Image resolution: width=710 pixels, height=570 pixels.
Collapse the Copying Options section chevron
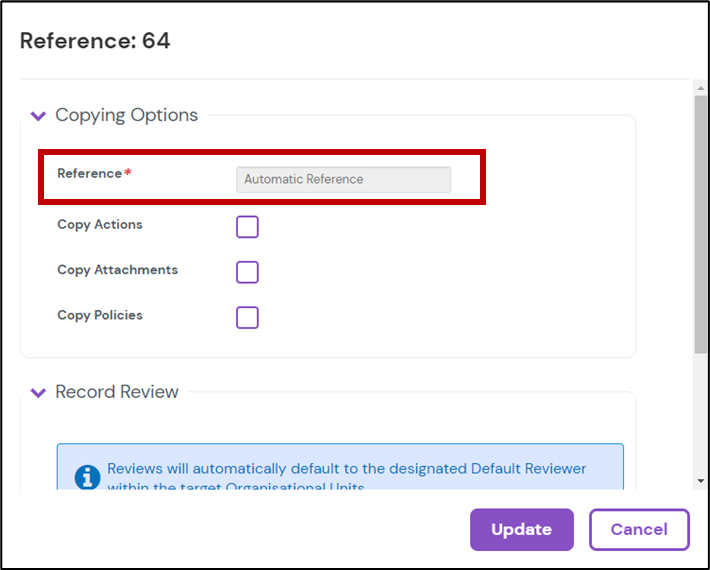coord(38,116)
